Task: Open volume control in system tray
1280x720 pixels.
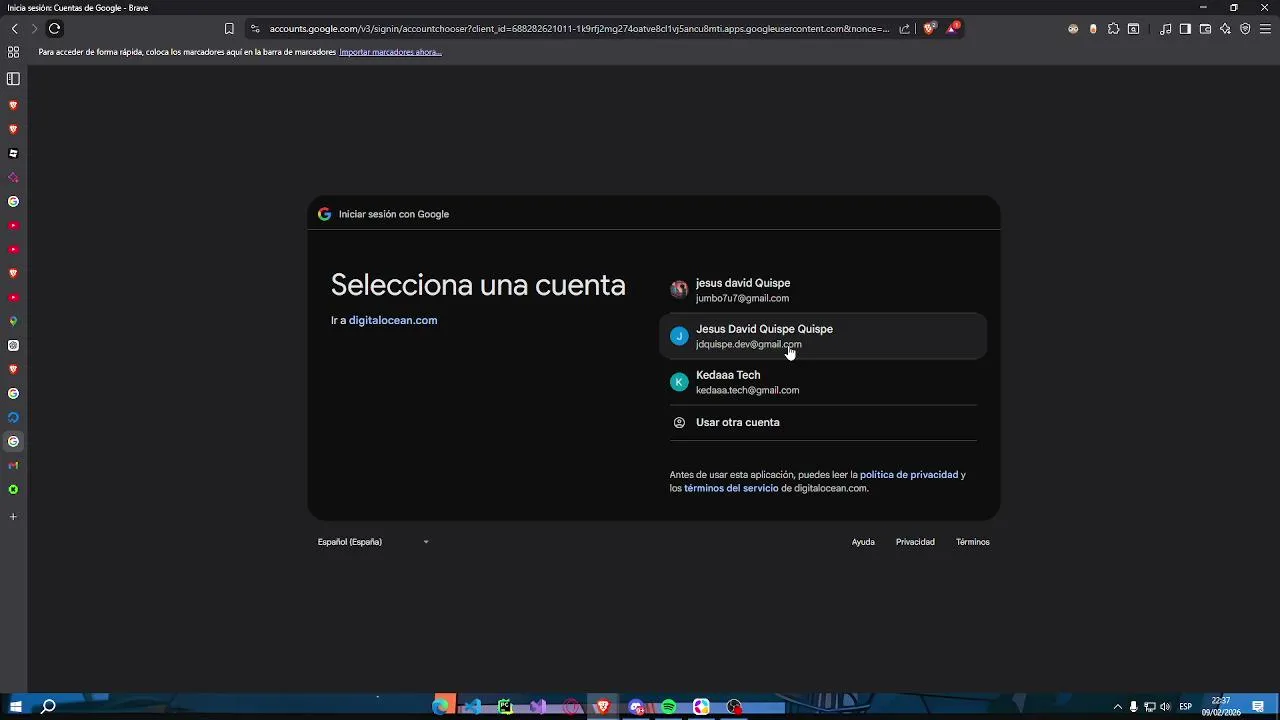Action: pyautogui.click(x=1165, y=707)
